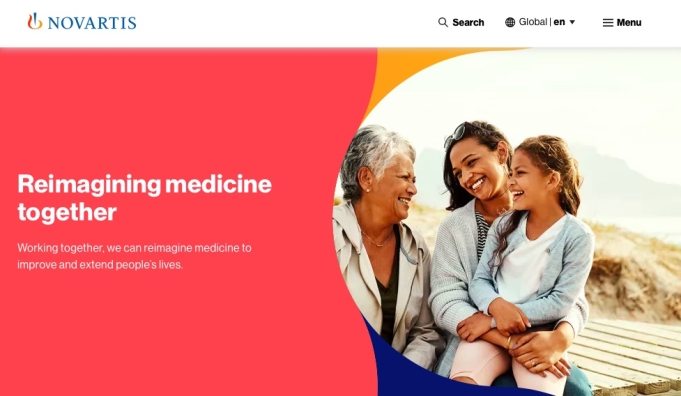Screen dimensions: 681x396
Task: Select the 'Global' region label
Action: [532, 22]
